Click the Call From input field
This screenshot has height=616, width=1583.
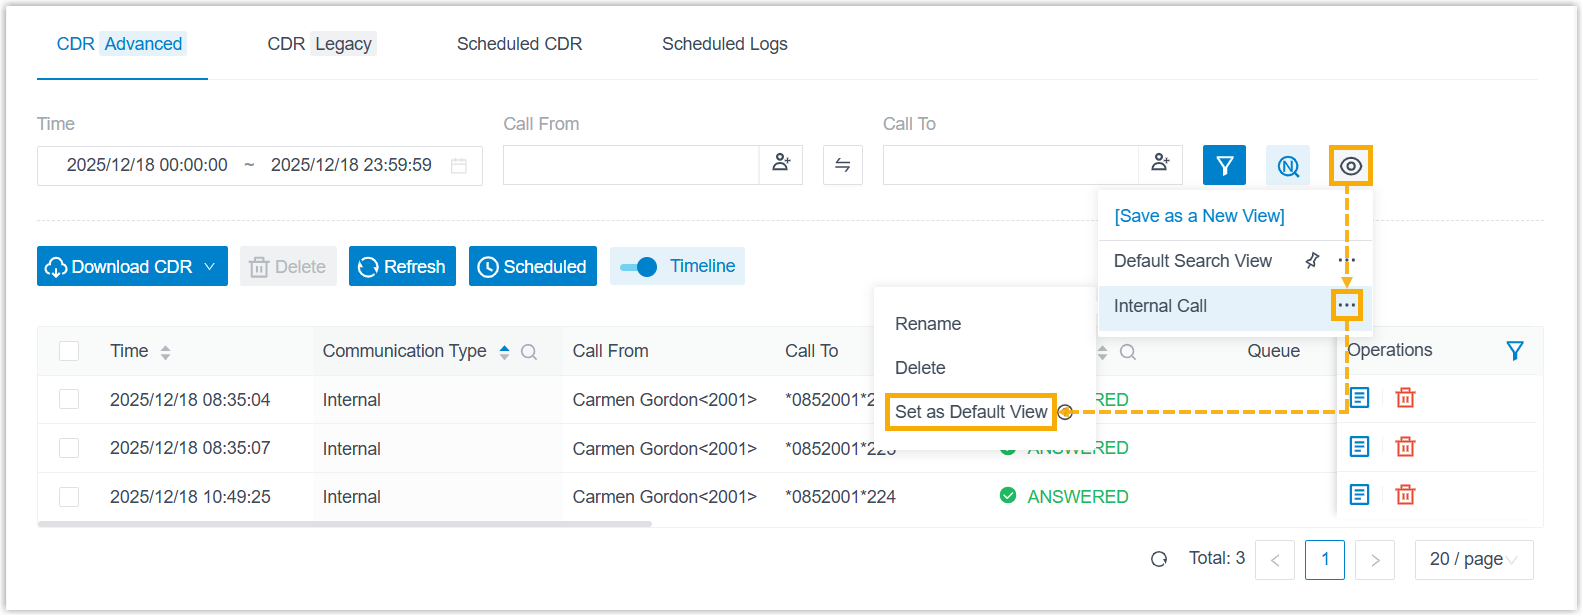click(630, 166)
